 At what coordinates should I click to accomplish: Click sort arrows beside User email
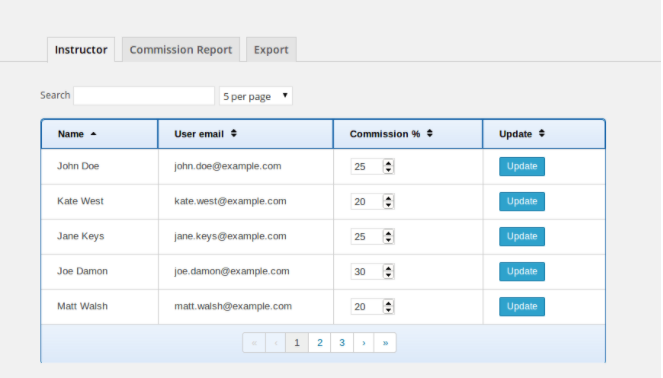(x=233, y=134)
